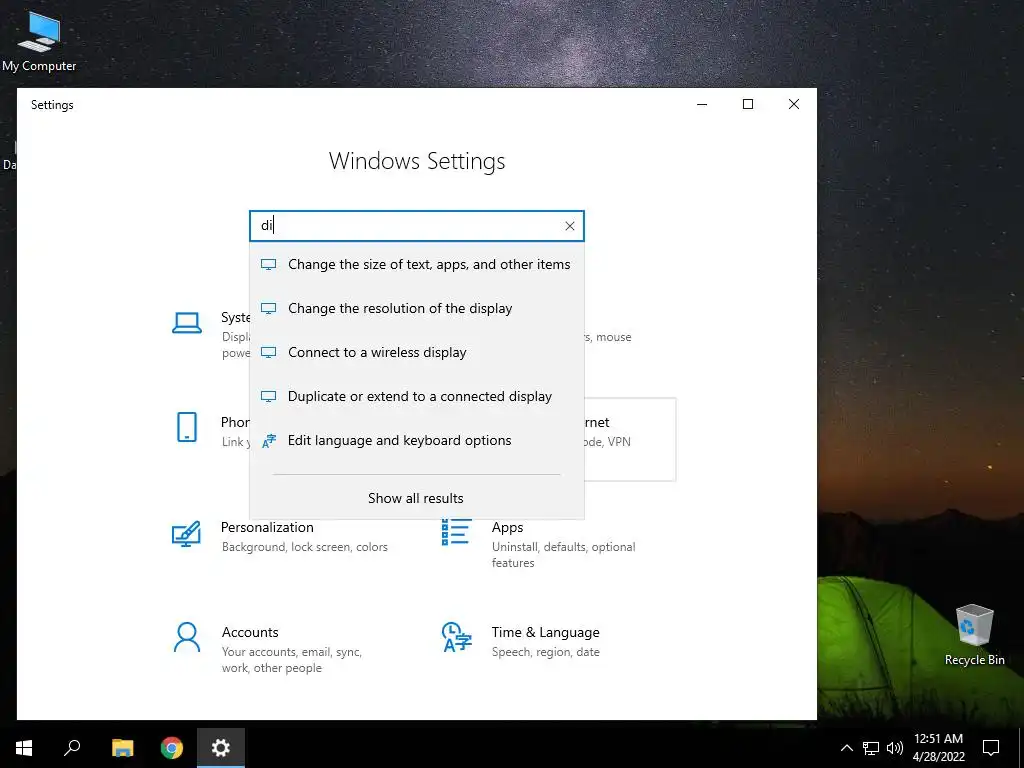This screenshot has width=1024, height=768.
Task: Open taskbar clock showing 12:51 AM
Action: click(x=938, y=748)
